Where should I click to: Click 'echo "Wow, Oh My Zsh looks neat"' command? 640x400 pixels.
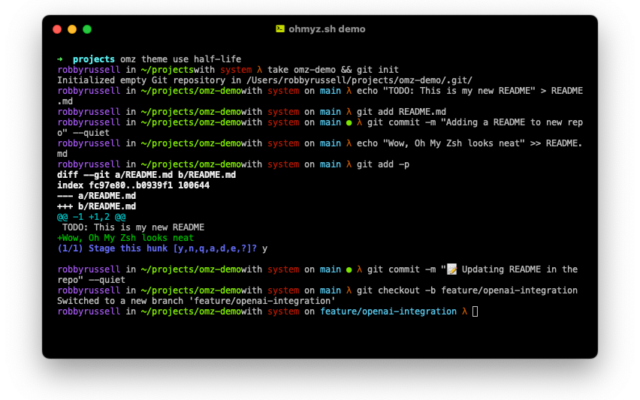442,144
